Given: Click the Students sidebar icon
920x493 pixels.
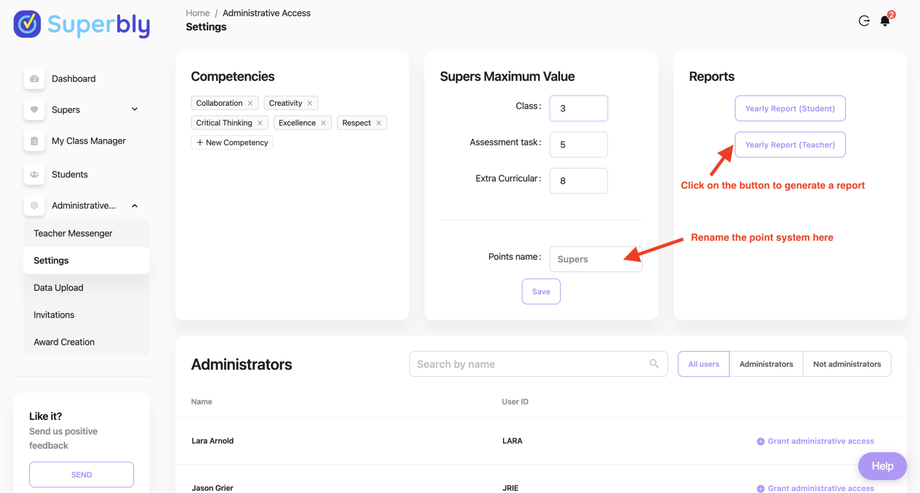Looking at the screenshot, I should click(x=34, y=174).
